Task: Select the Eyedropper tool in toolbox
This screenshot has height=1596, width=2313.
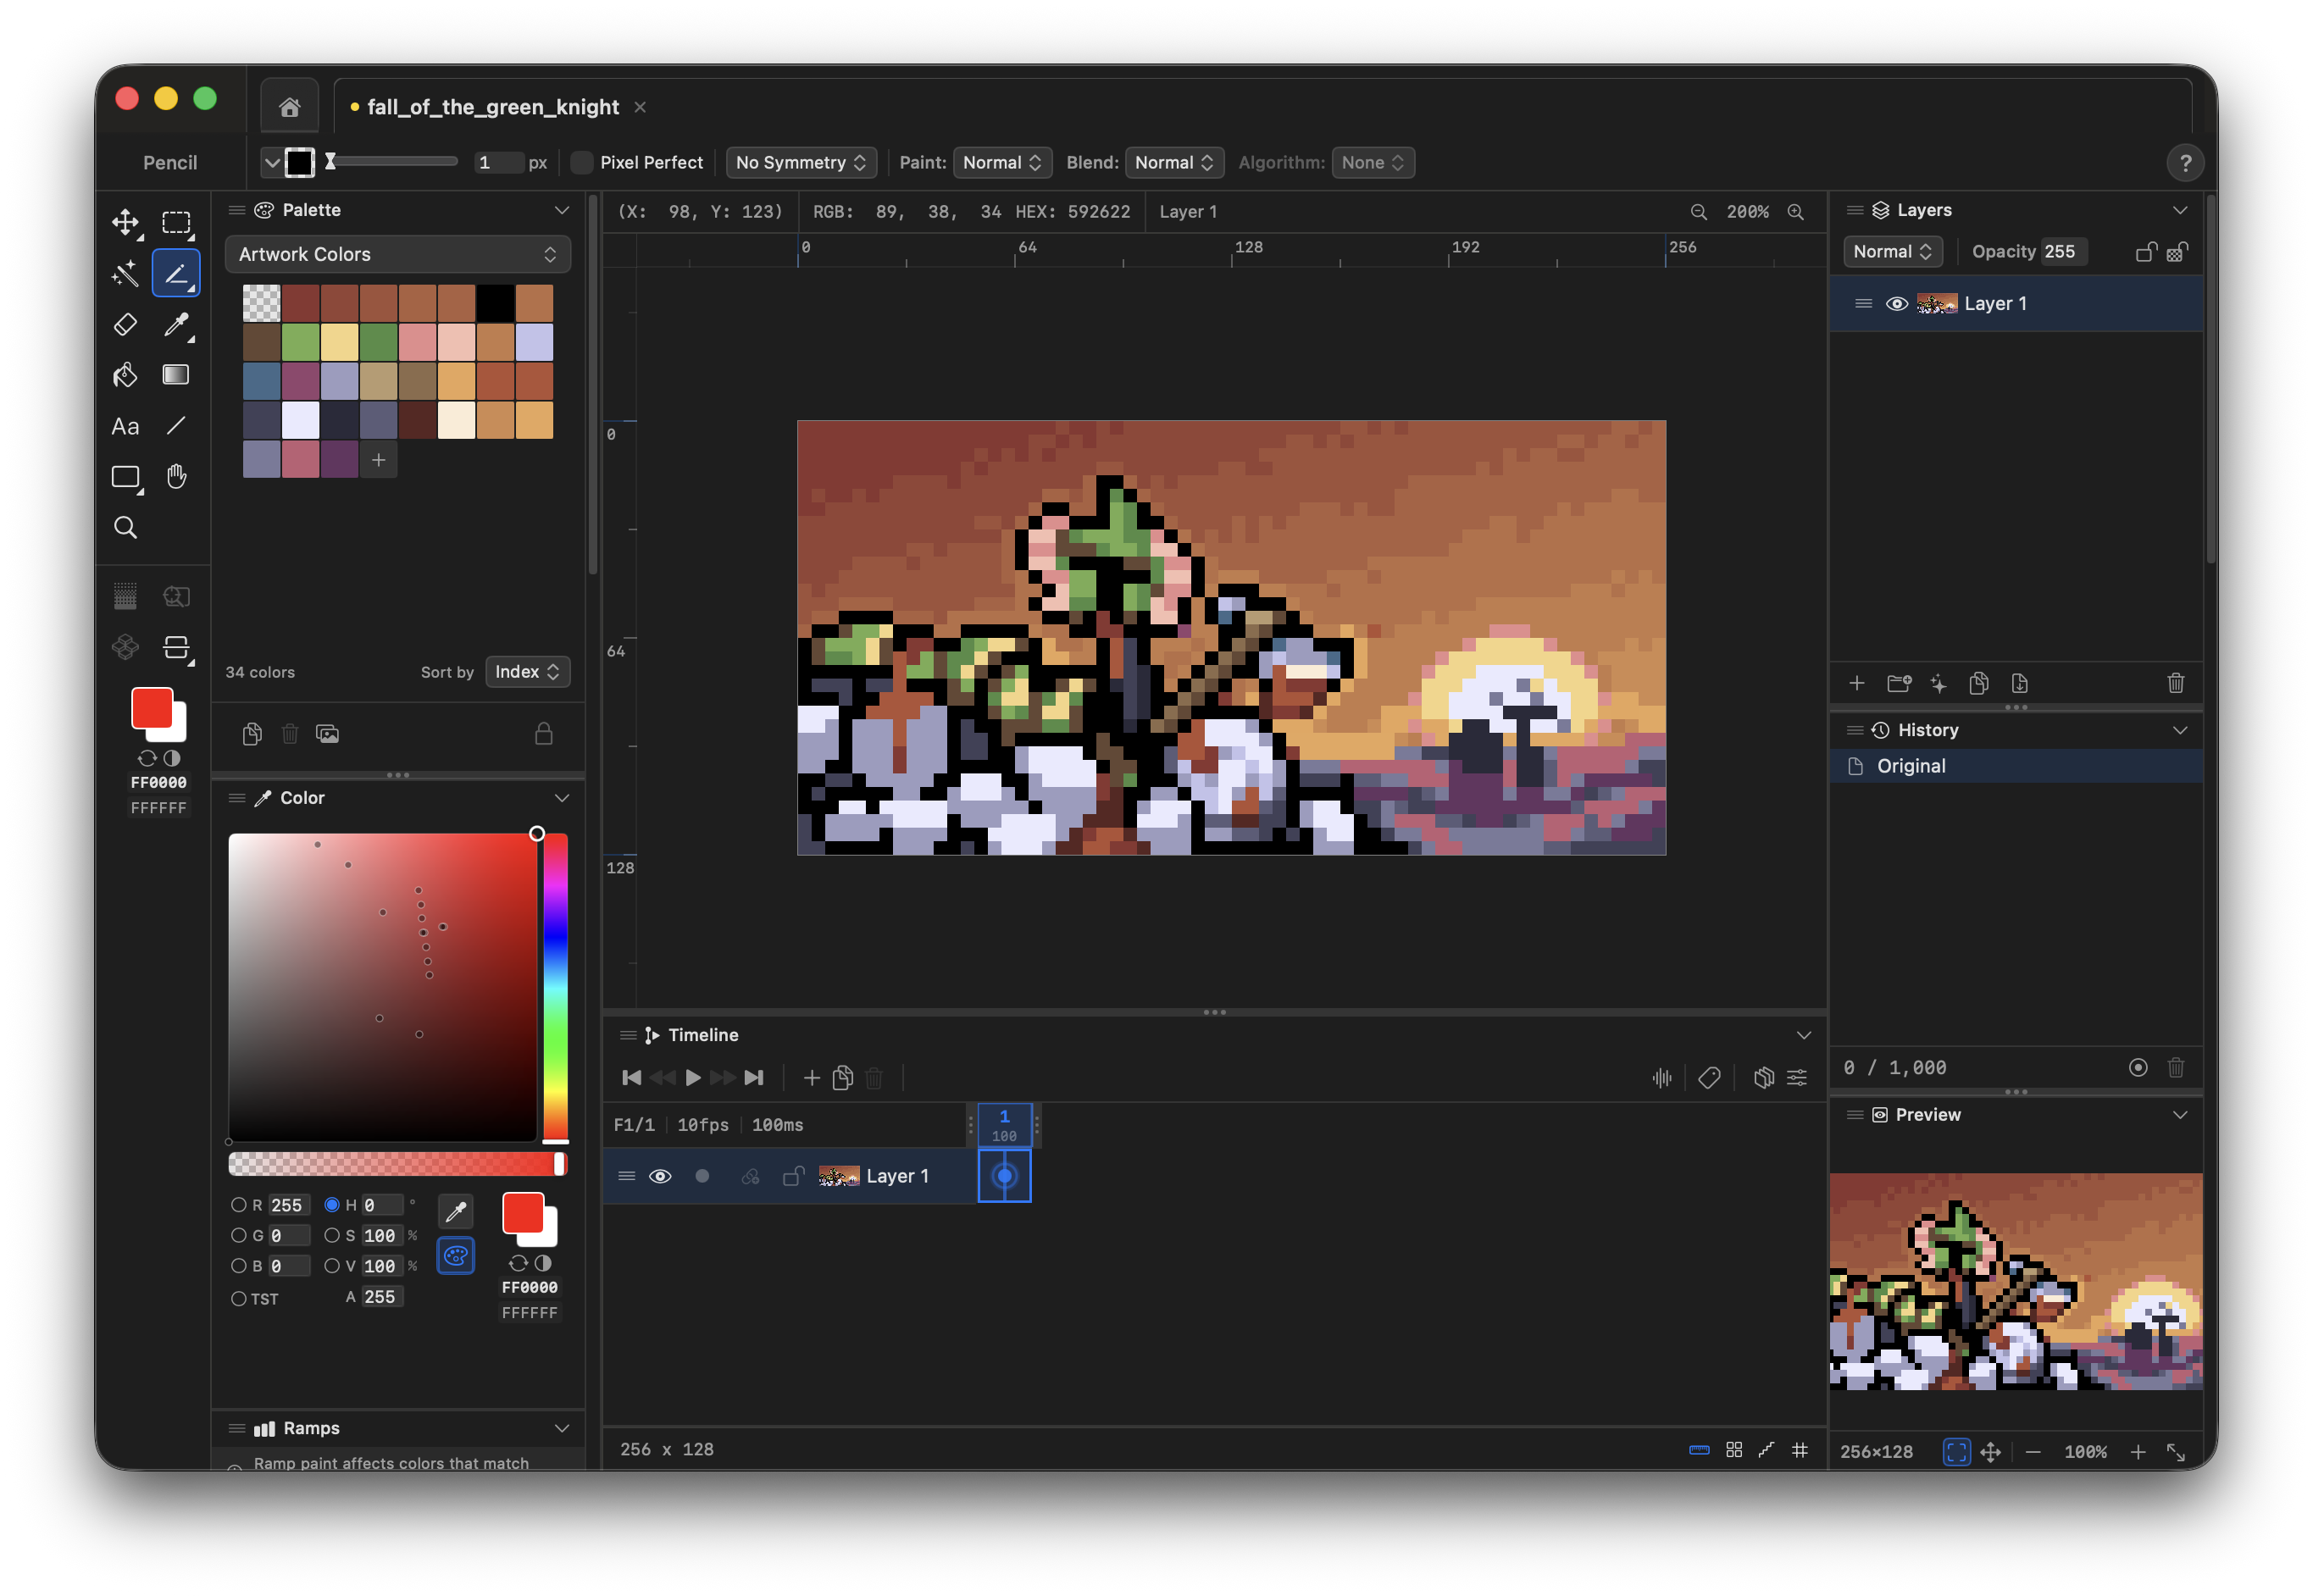Action: pyautogui.click(x=176, y=324)
